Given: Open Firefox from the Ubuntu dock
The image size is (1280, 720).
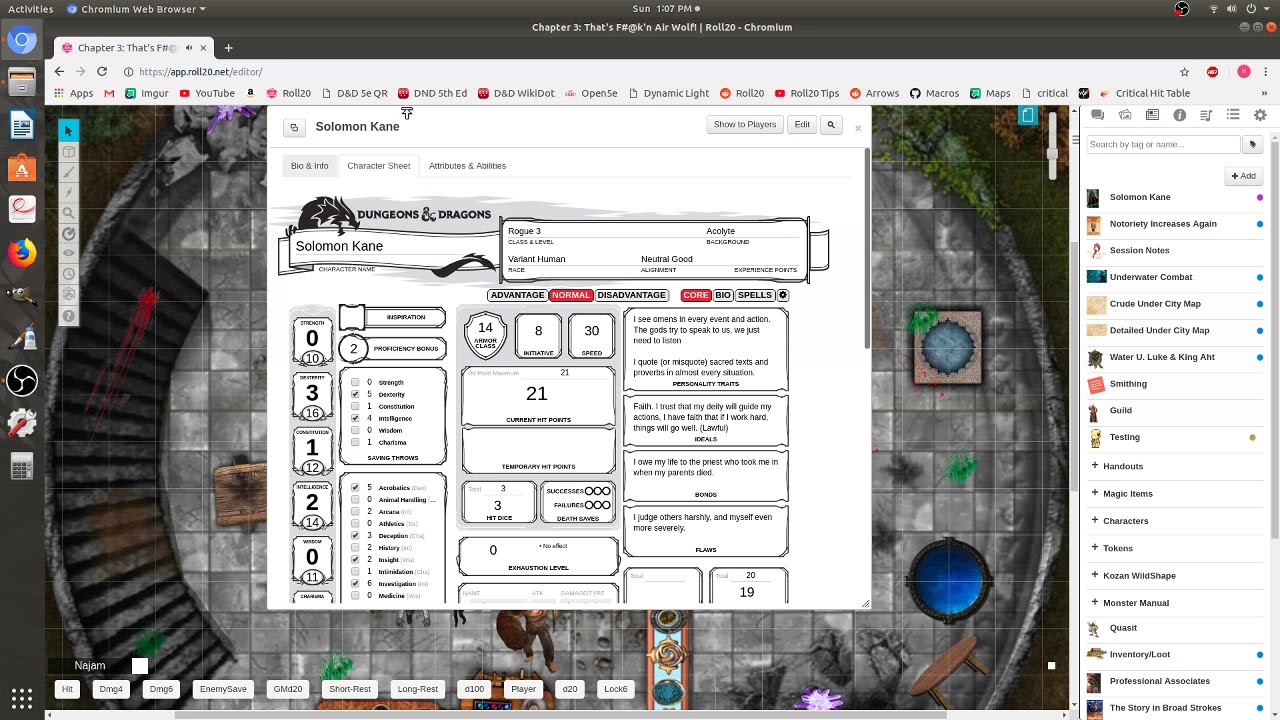Looking at the screenshot, I should (22, 253).
